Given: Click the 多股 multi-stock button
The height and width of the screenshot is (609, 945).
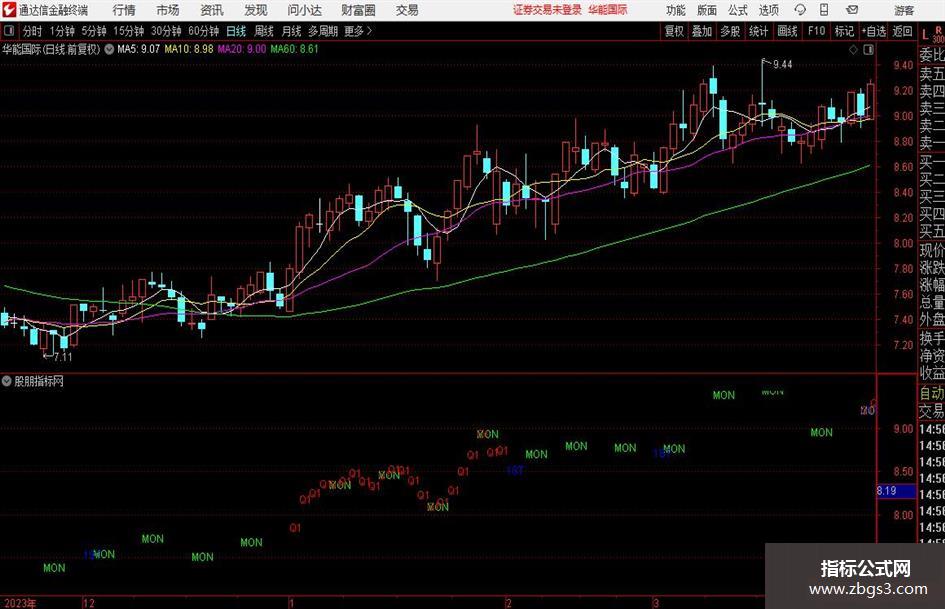Looking at the screenshot, I should (730, 31).
